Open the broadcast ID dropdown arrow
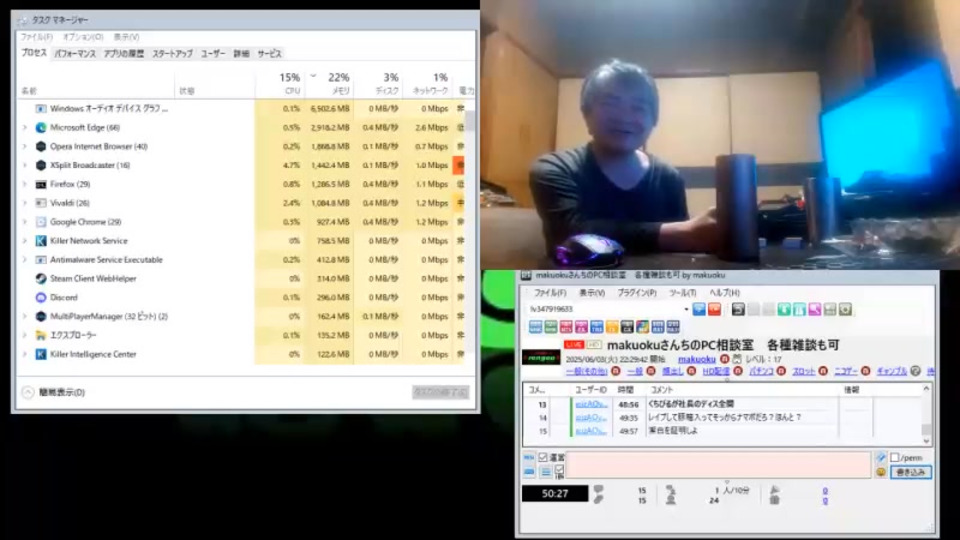 [x=686, y=309]
